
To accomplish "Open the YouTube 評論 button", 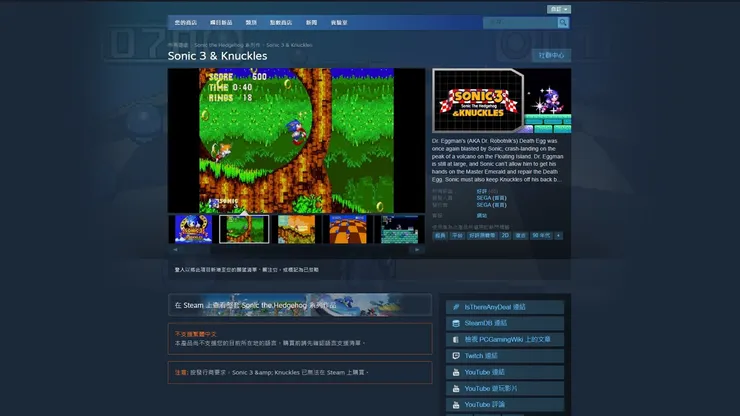I will tap(505, 405).
